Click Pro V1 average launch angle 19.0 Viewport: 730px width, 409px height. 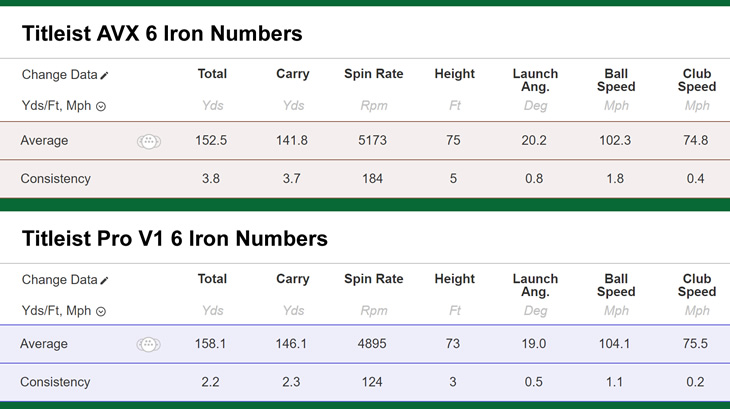[x=534, y=344]
